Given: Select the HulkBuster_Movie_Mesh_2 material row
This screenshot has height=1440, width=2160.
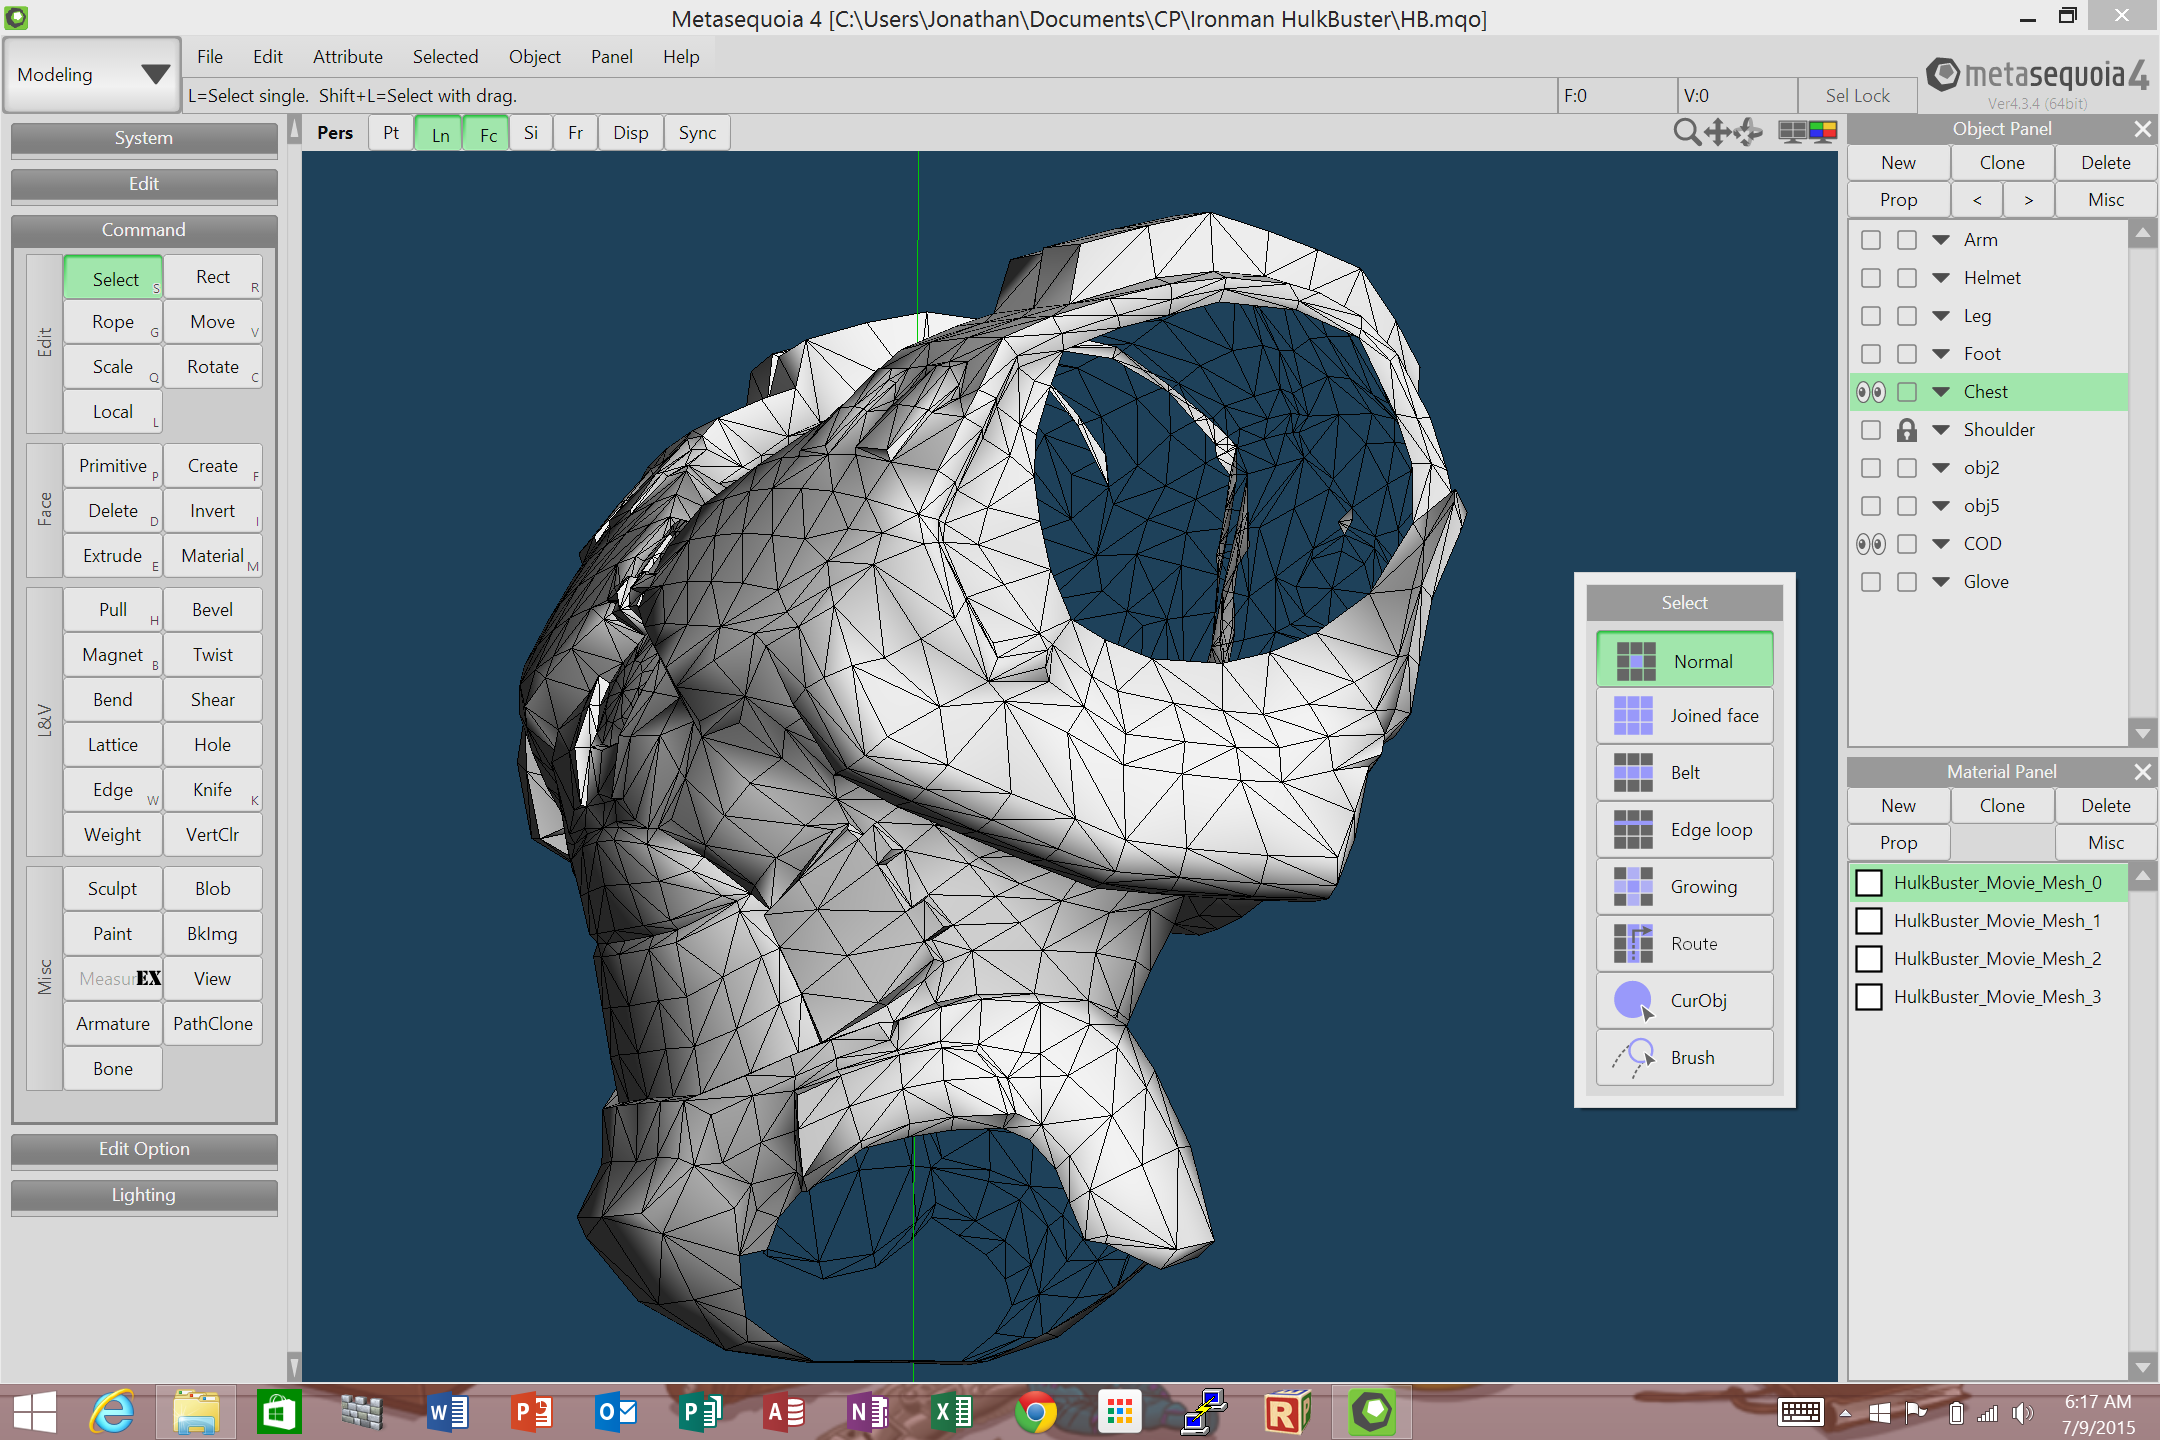Looking at the screenshot, I should (1988, 959).
